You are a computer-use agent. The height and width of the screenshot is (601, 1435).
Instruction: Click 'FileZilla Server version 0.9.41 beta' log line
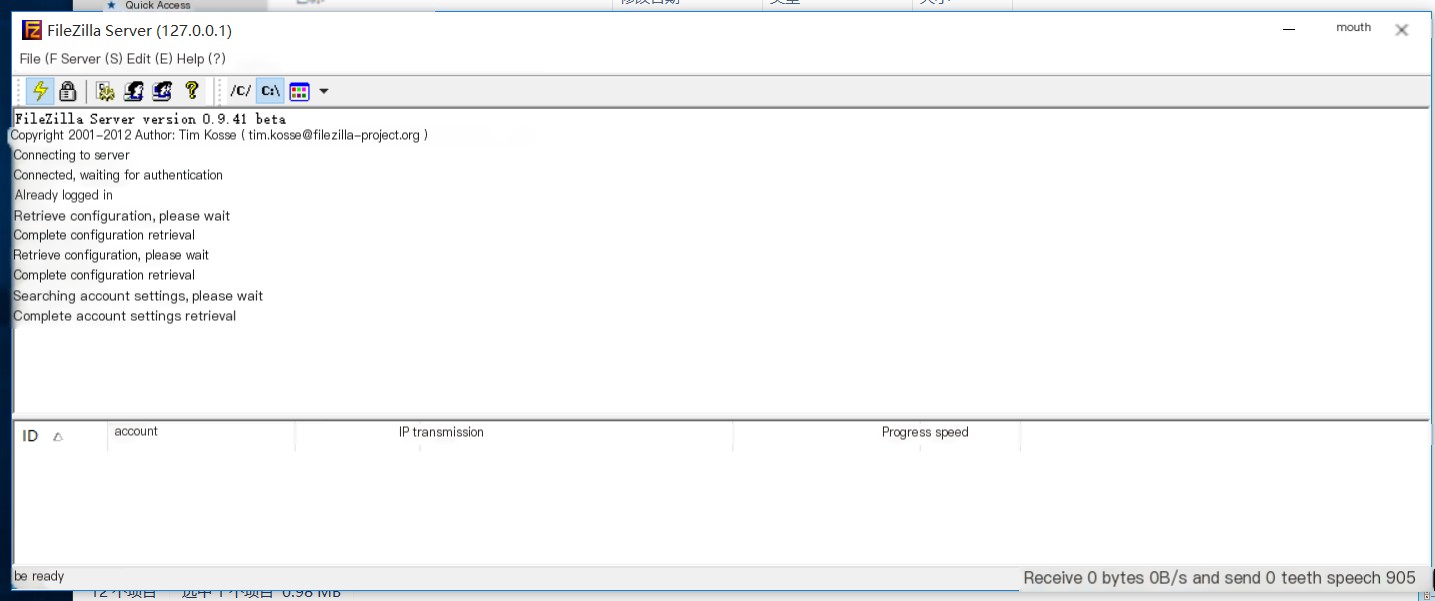150,119
